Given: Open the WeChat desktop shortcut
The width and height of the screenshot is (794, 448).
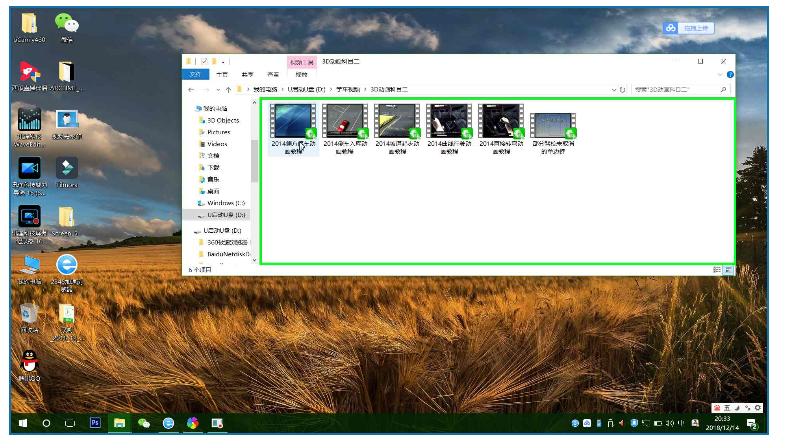Looking at the screenshot, I should (67, 27).
